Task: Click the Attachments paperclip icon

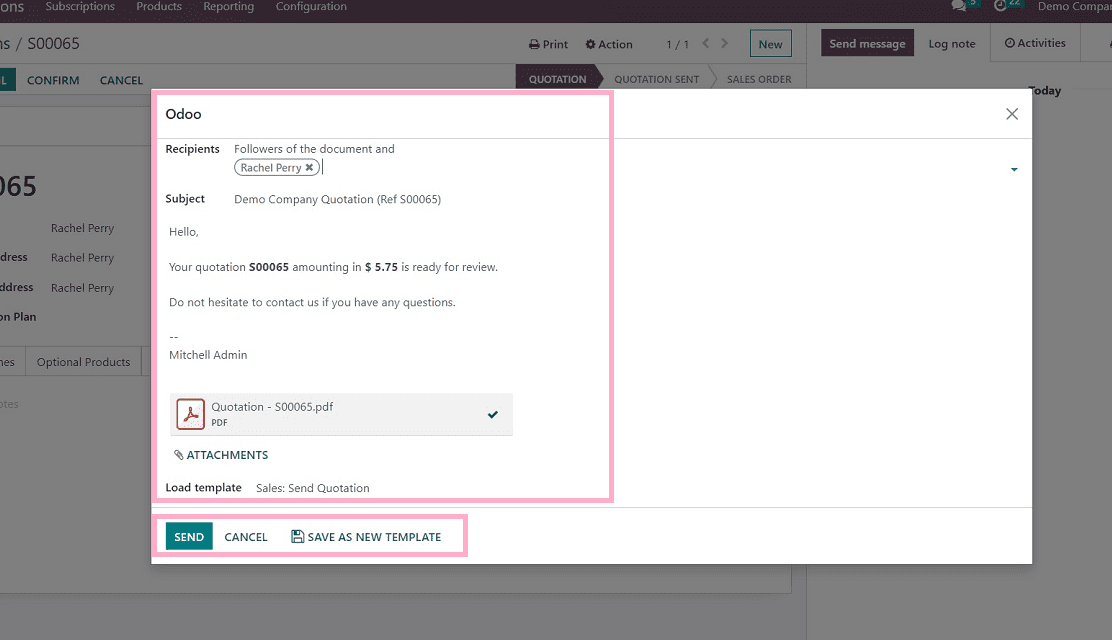Action: click(x=179, y=455)
